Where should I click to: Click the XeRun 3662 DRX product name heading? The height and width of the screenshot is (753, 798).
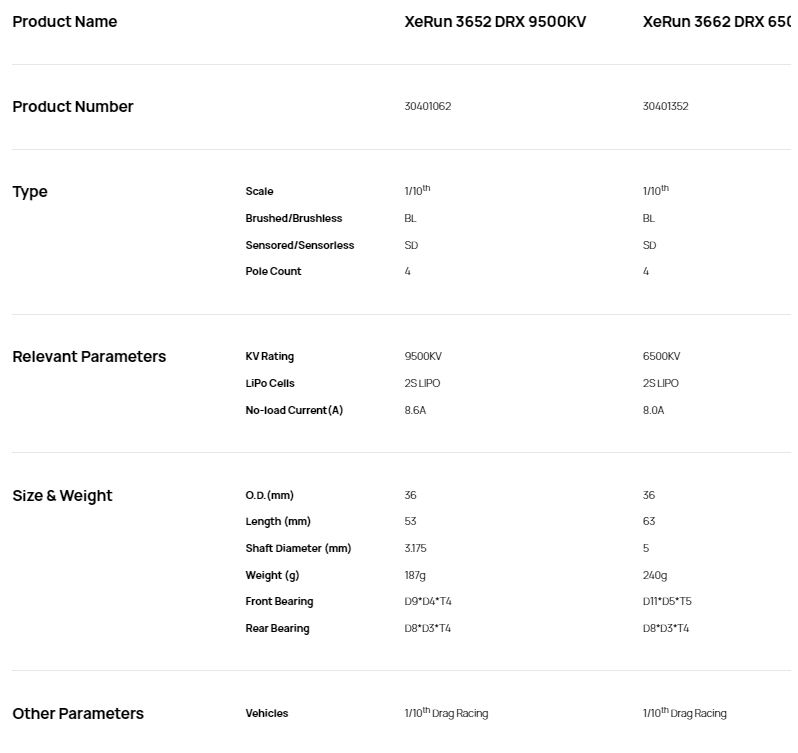[717, 22]
